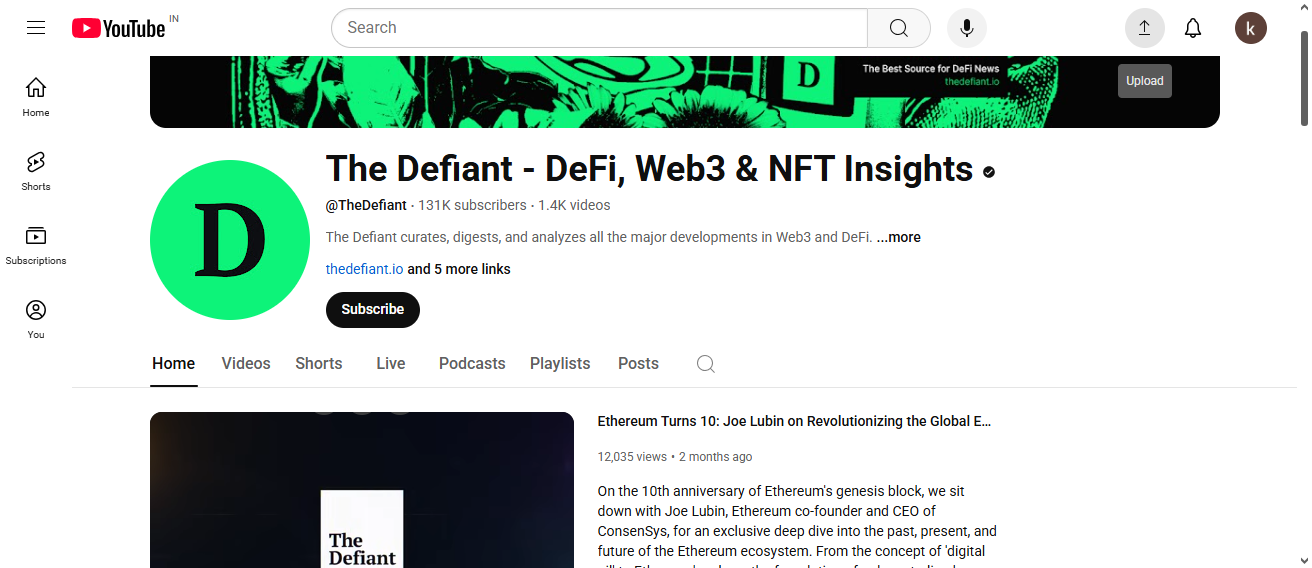Switch to the Videos tab
Viewport: 1312px width, 568px height.
[x=246, y=364]
